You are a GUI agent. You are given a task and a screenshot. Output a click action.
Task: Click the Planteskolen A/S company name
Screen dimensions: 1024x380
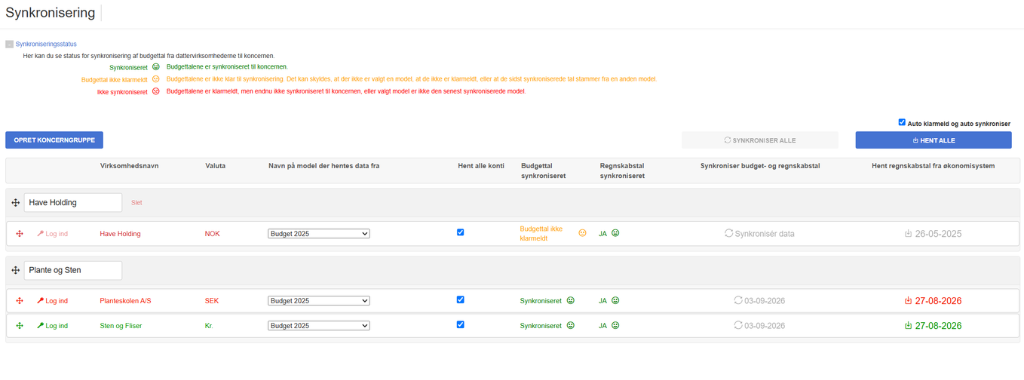[x=125, y=301]
